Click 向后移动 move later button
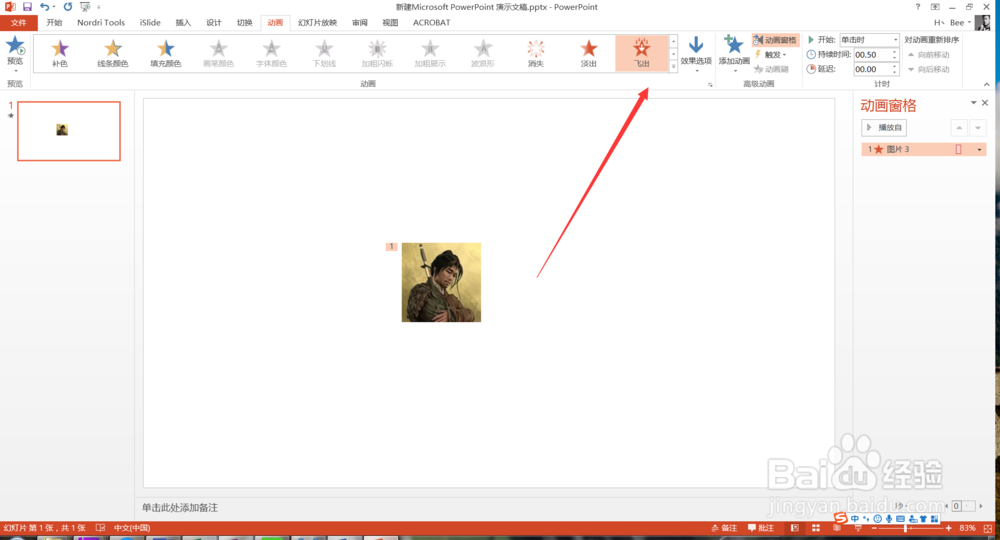 (x=929, y=69)
